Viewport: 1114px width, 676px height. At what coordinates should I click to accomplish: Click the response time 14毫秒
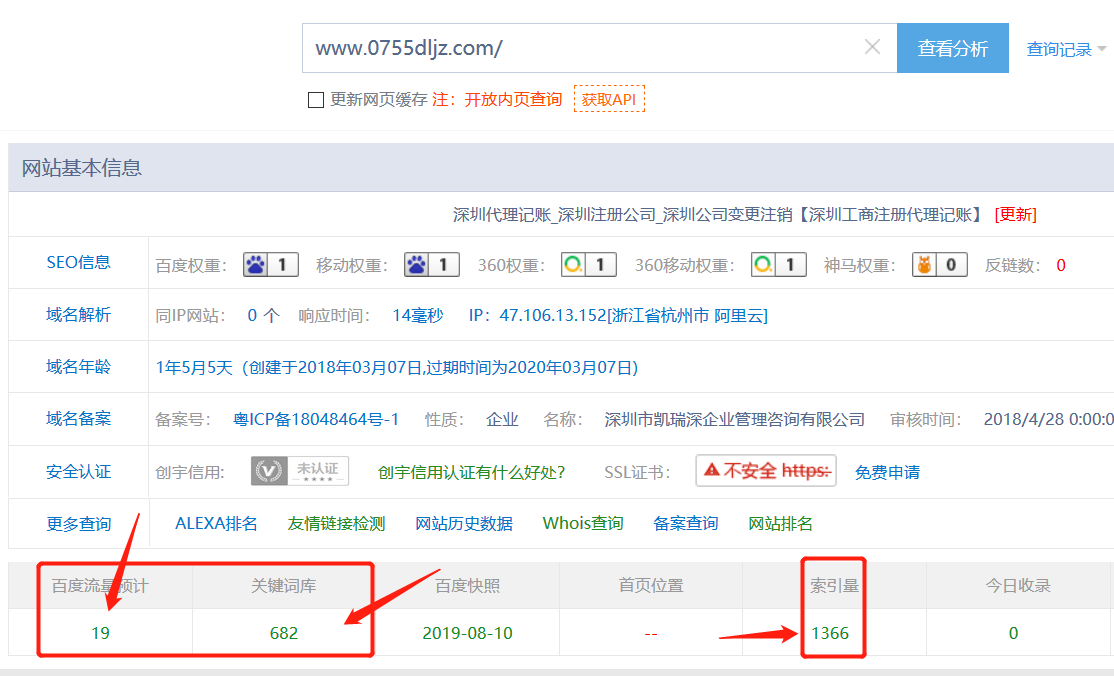pyautogui.click(x=418, y=316)
